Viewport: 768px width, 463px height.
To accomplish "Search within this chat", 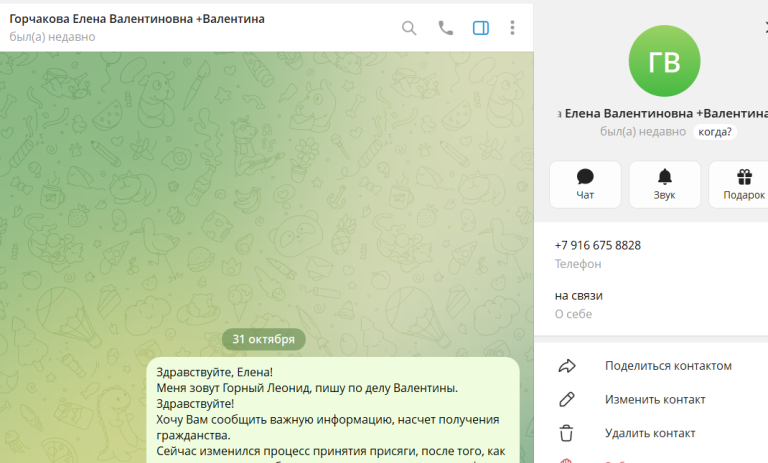I will 409,28.
